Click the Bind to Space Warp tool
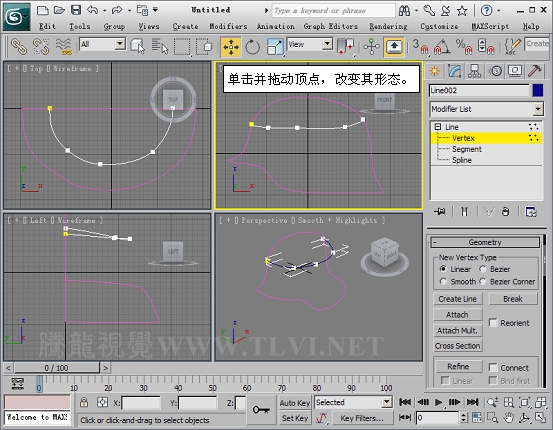 (x=64, y=47)
